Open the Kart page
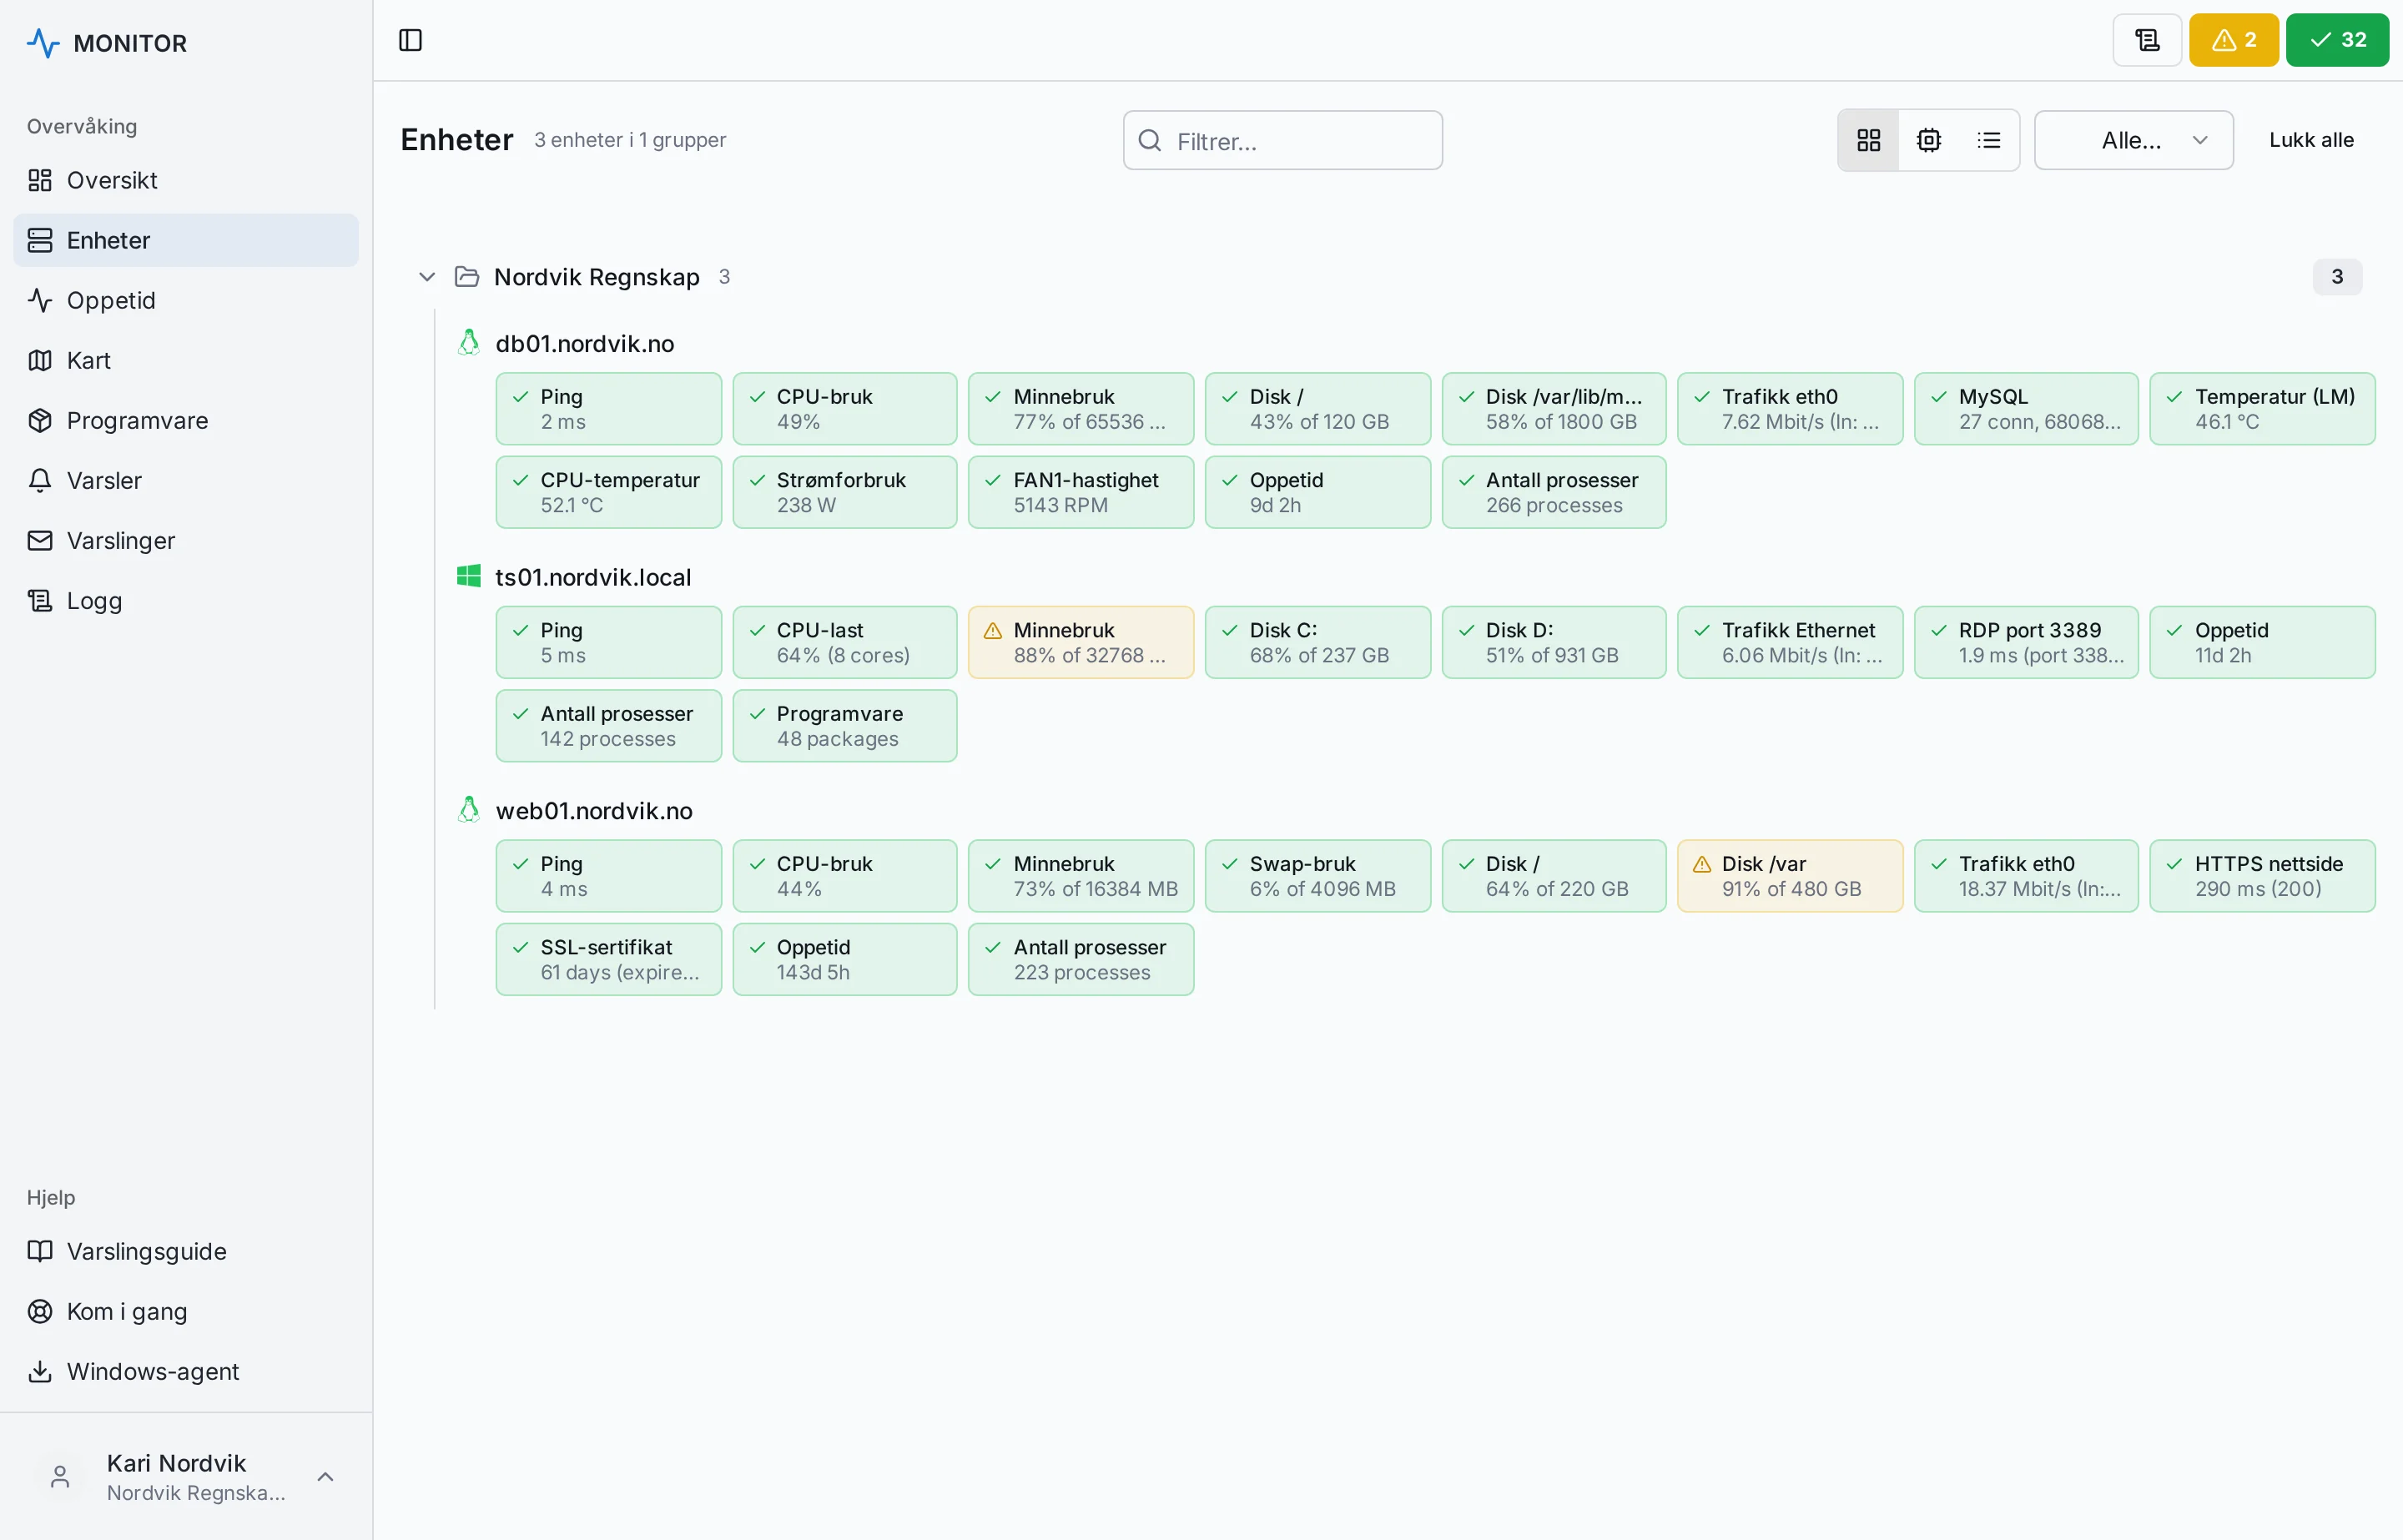 pyautogui.click(x=185, y=360)
